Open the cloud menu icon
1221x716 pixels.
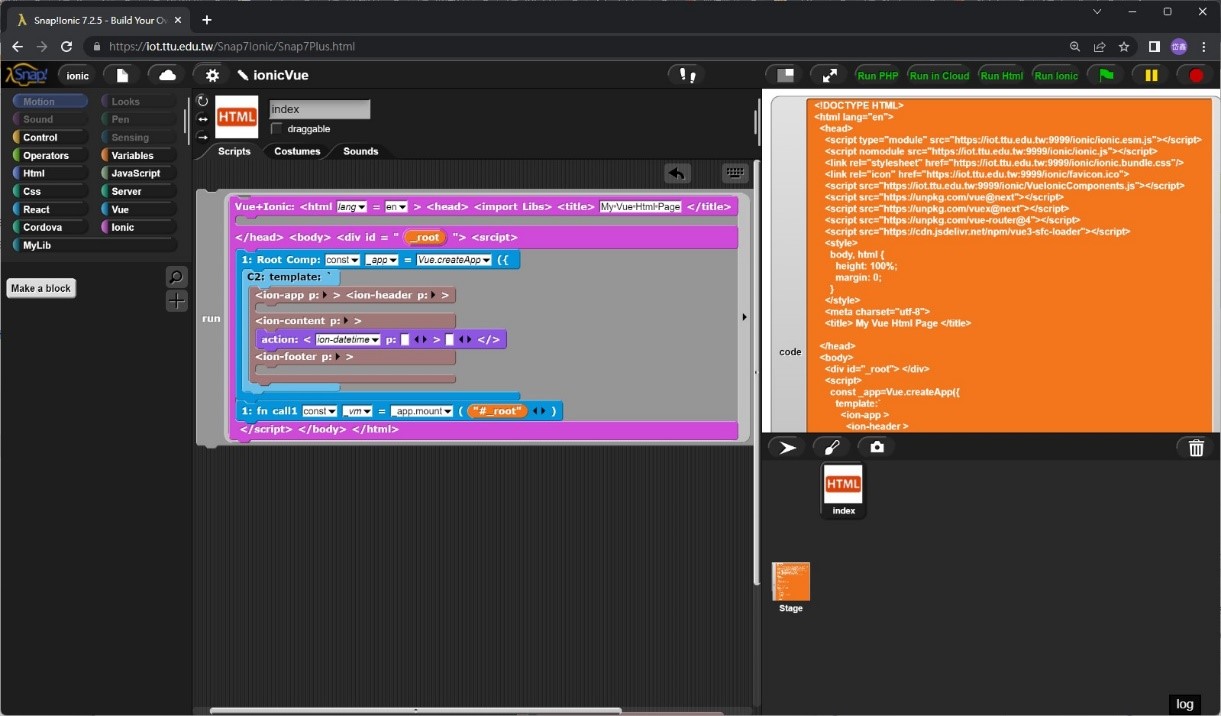click(x=167, y=75)
